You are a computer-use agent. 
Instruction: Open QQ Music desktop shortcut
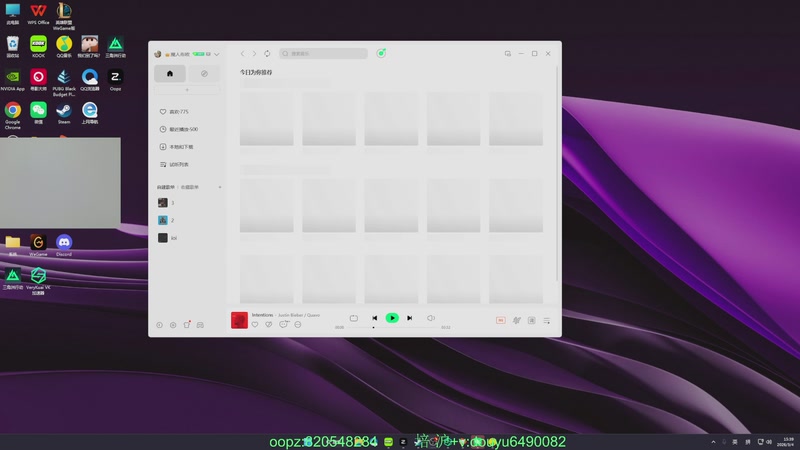click(x=64, y=46)
